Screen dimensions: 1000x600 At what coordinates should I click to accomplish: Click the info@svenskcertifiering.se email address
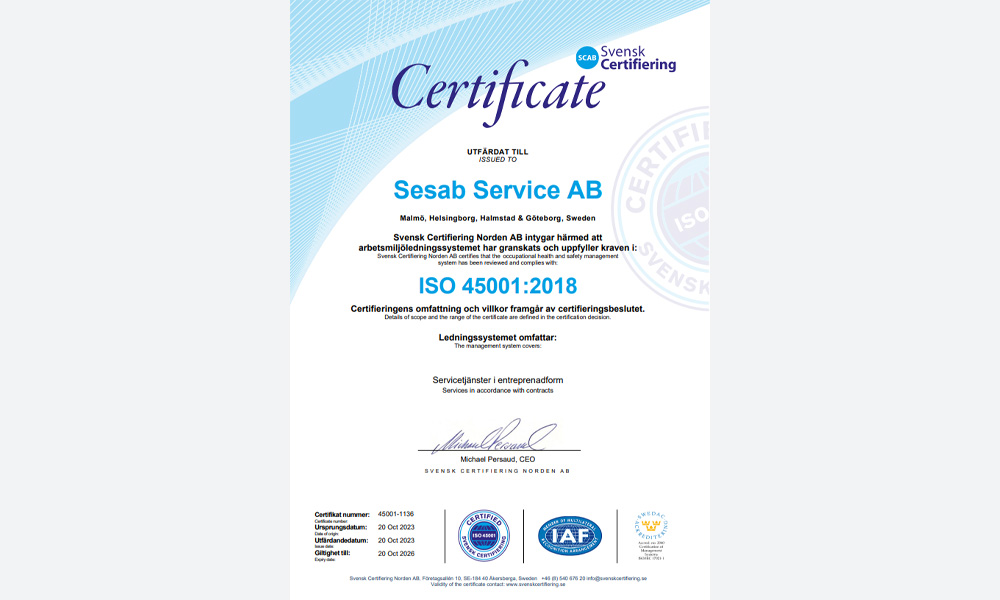[x=616, y=576]
